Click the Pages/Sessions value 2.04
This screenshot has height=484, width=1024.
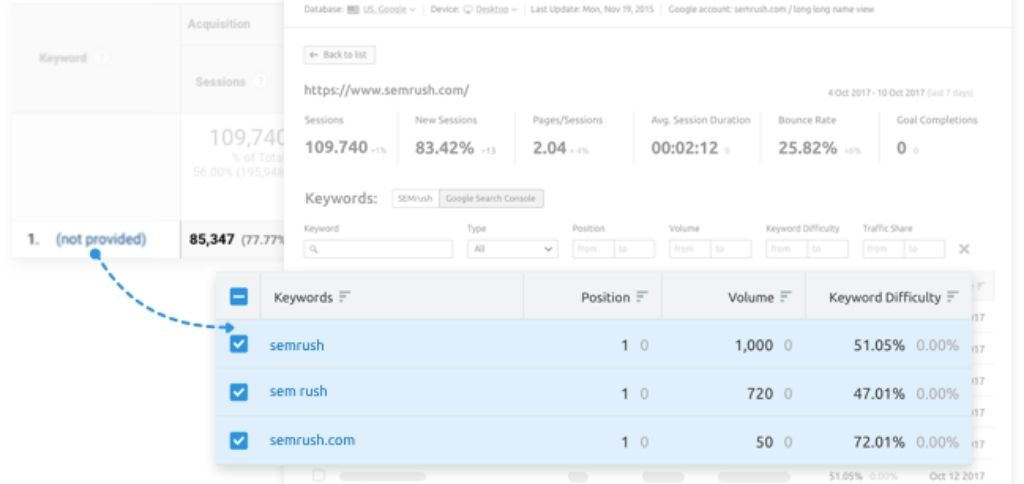coord(549,148)
